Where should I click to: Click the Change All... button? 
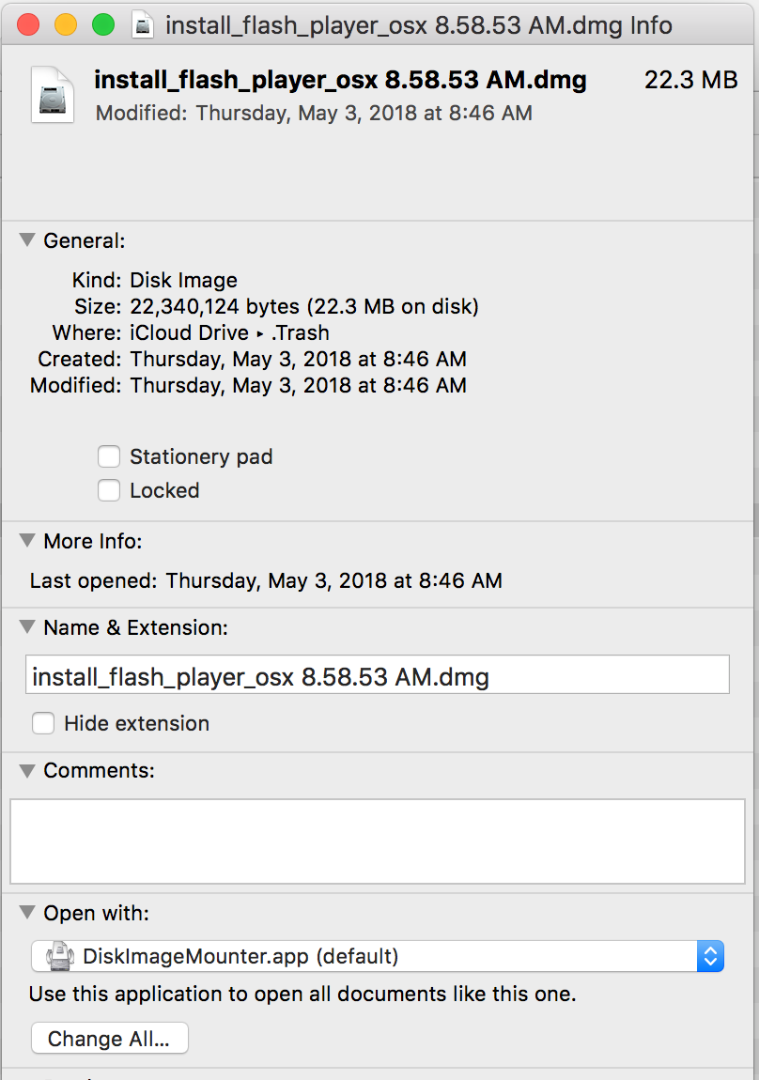coord(110,1038)
